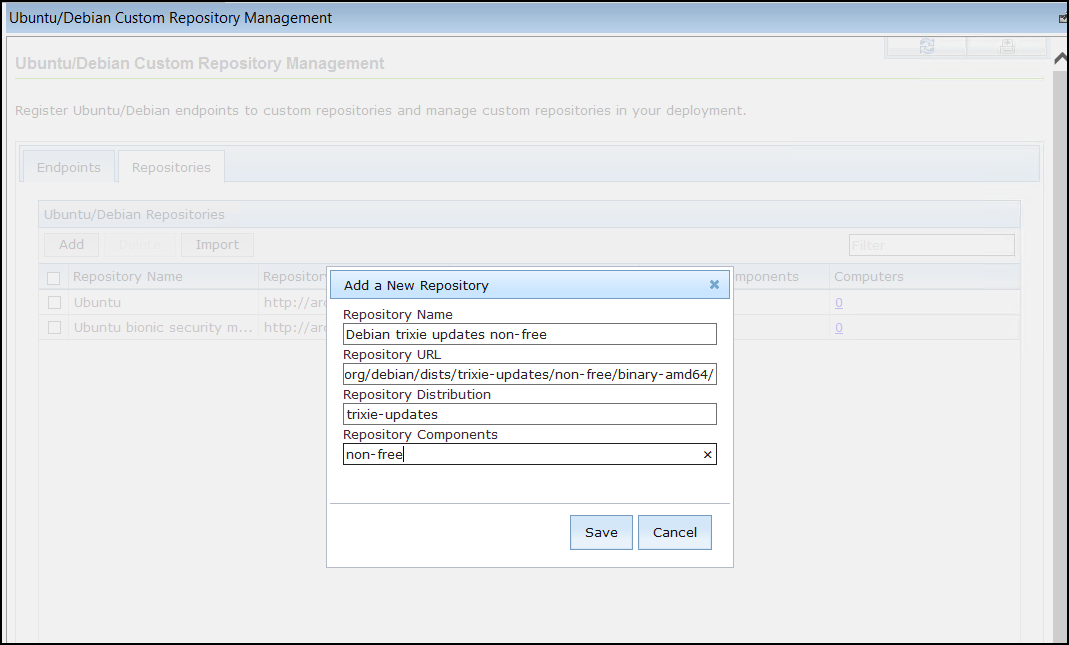Click the Cancel button
Image resolution: width=1069 pixels, height=645 pixels.
[675, 532]
